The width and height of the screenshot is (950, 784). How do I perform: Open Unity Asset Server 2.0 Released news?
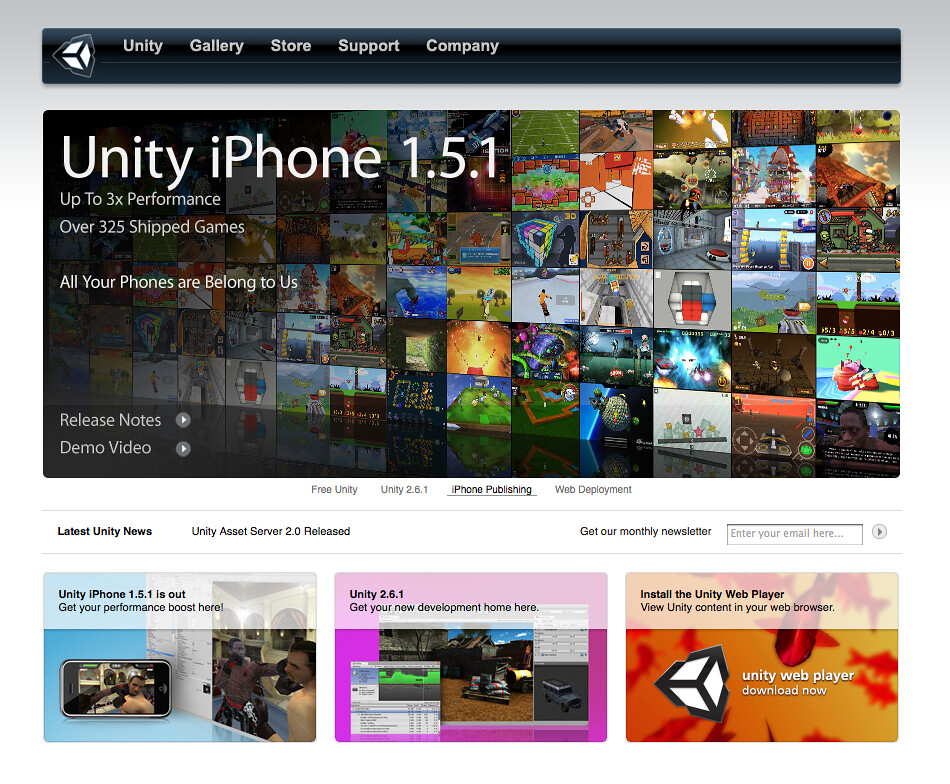(x=270, y=531)
